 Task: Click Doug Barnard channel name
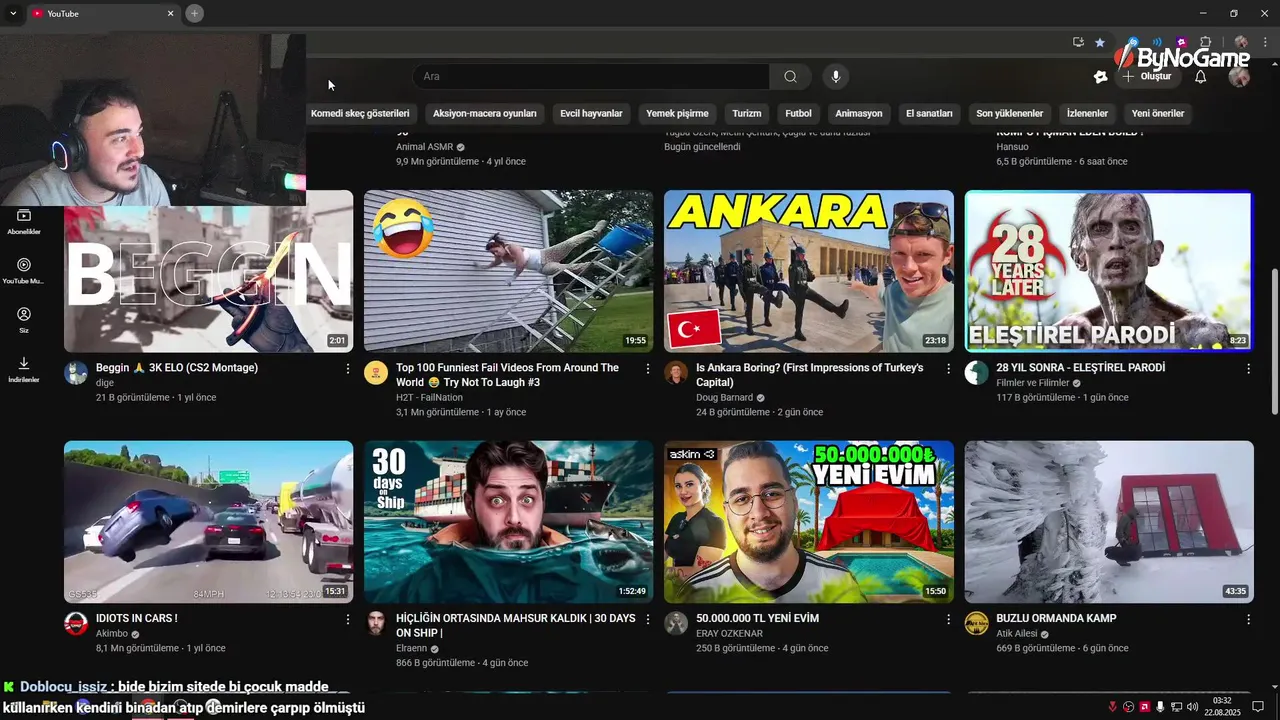click(x=724, y=397)
